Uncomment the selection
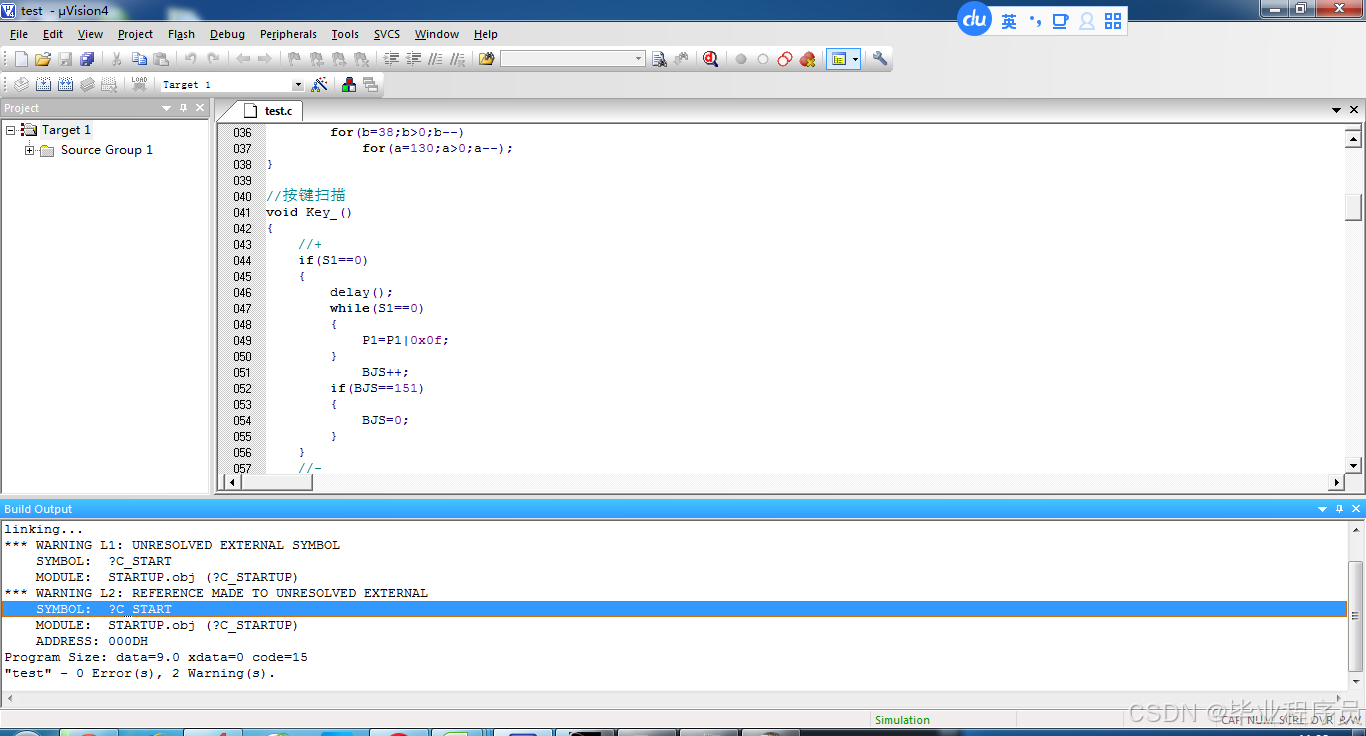This screenshot has width=1366, height=736. (457, 60)
